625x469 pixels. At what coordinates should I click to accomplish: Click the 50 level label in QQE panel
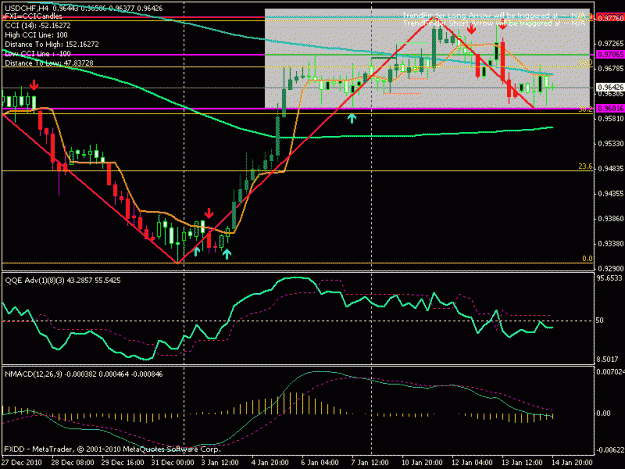tap(600, 320)
